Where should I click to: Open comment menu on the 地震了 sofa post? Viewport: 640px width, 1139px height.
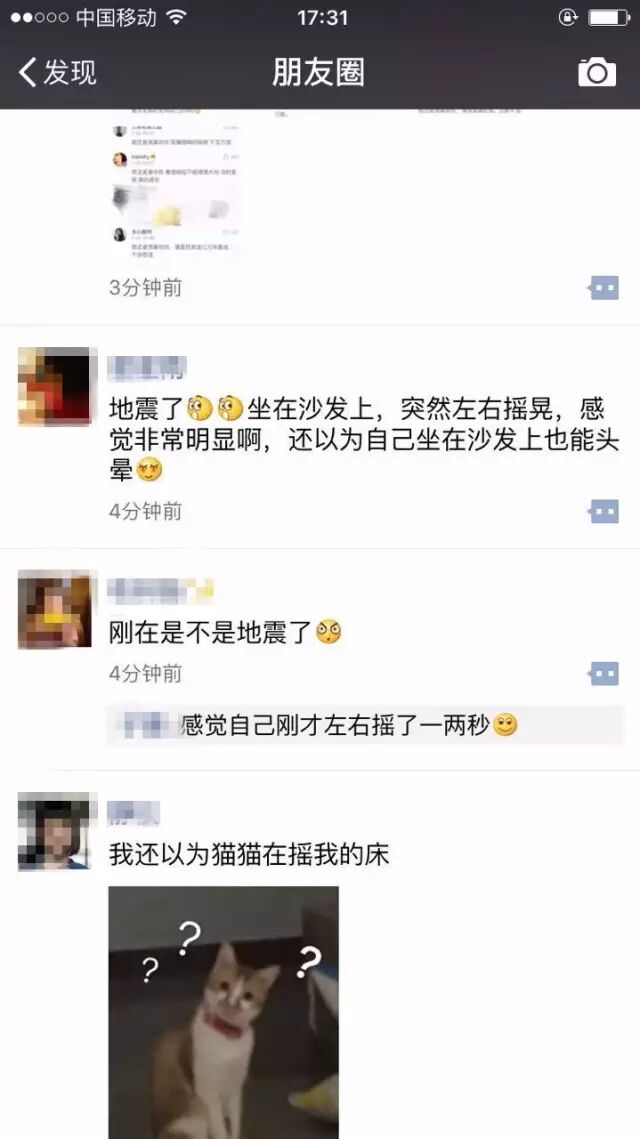[x=603, y=511]
